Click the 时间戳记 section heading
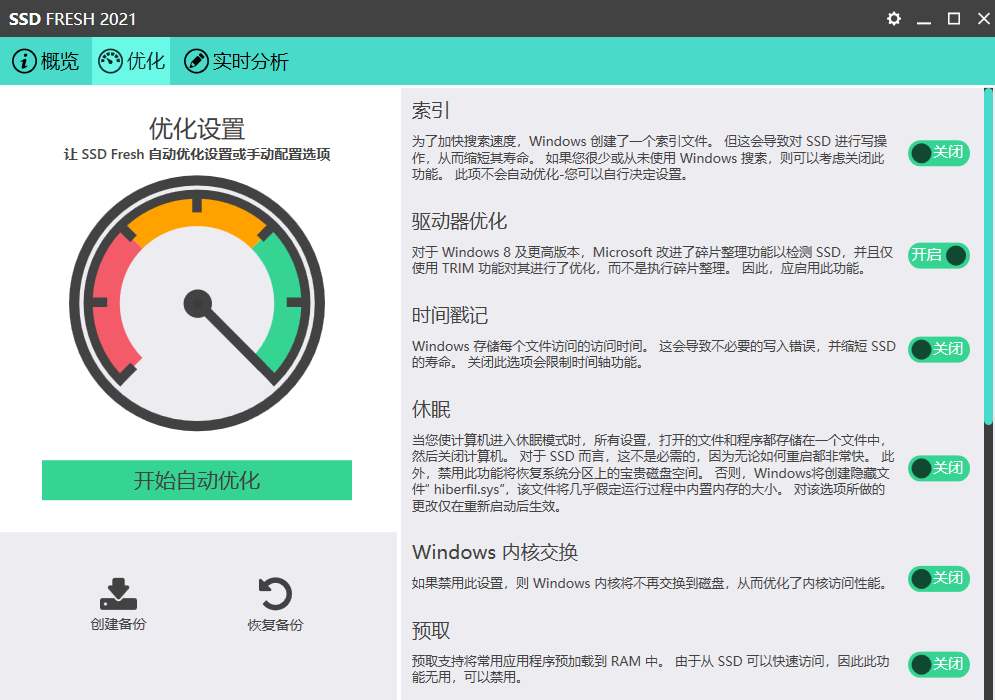The height and width of the screenshot is (700, 995). [x=450, y=315]
